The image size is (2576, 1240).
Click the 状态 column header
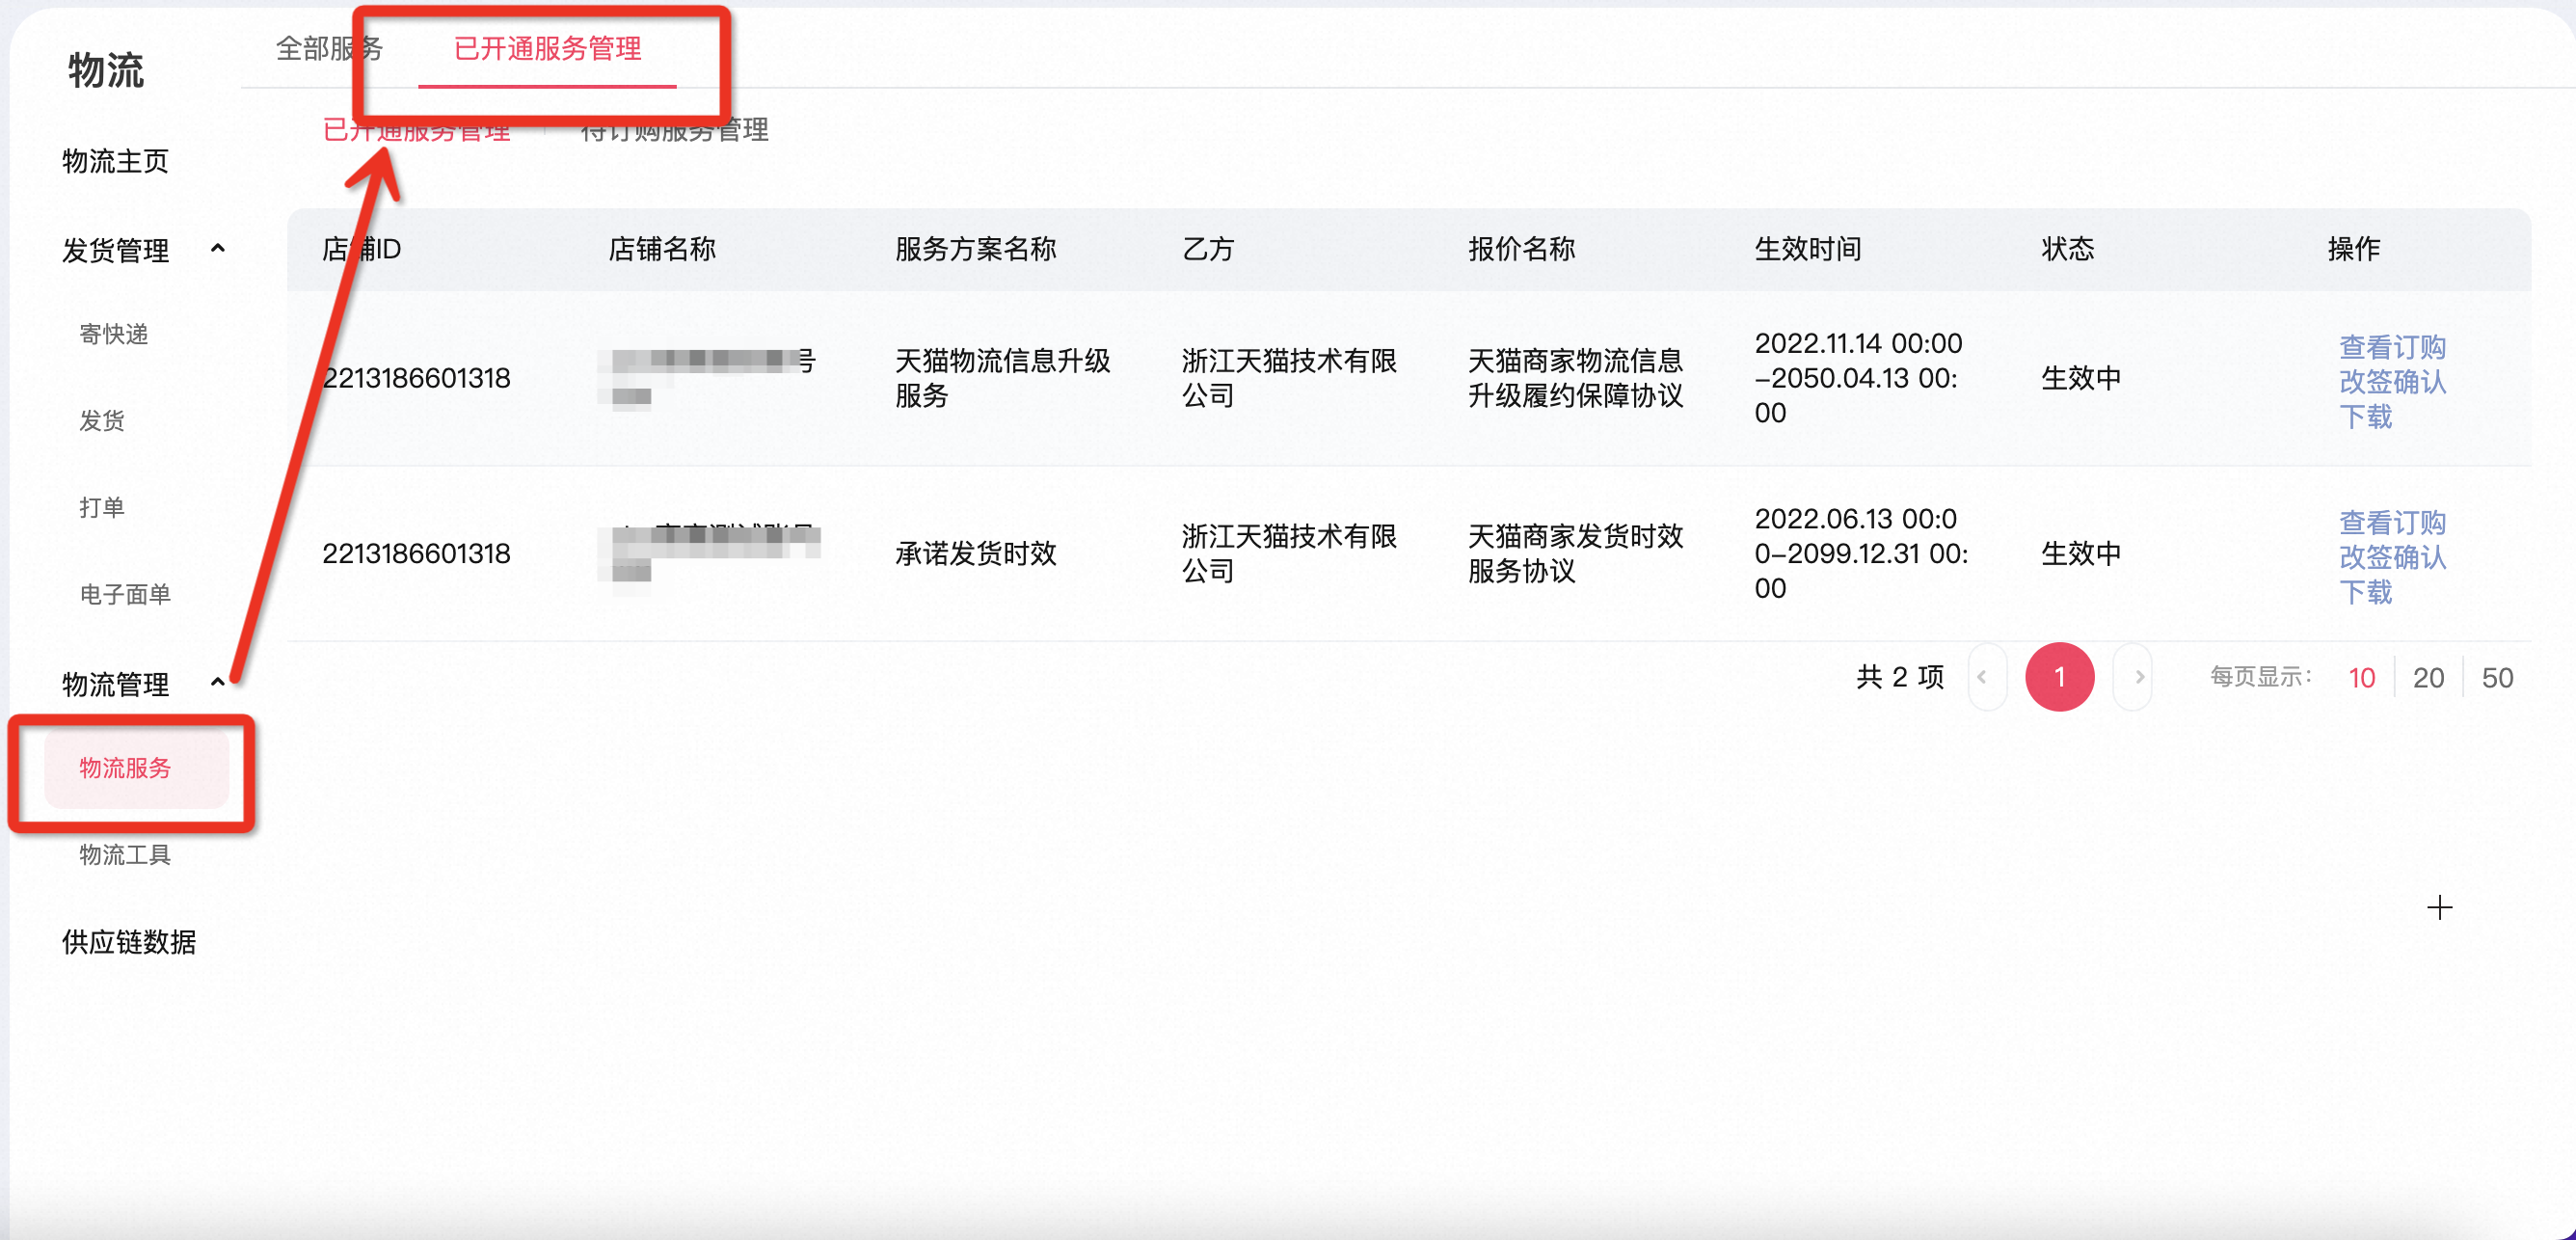2068,248
